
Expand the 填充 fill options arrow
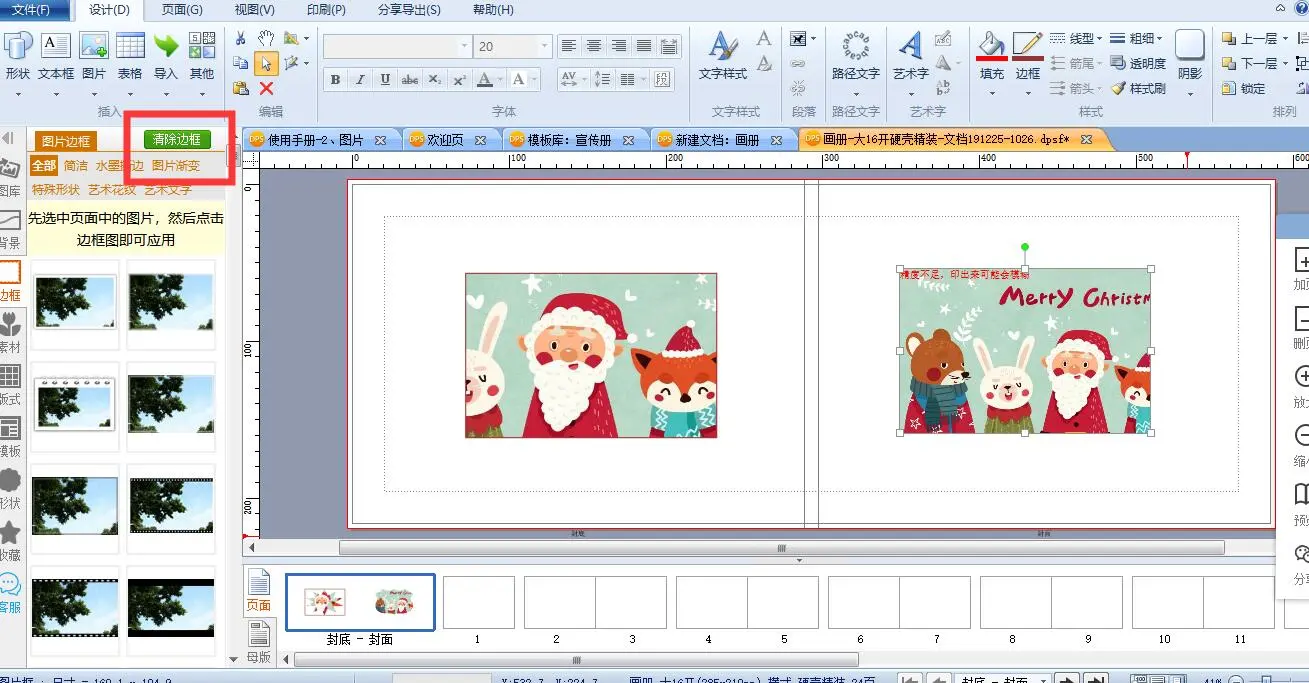(991, 94)
